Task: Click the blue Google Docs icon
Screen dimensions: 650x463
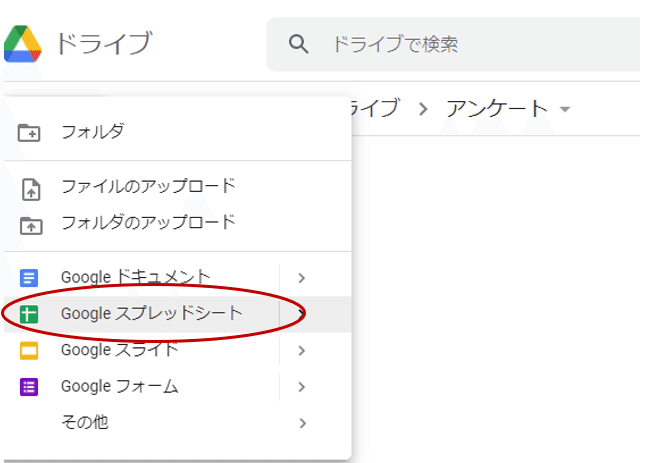Action: [x=29, y=278]
